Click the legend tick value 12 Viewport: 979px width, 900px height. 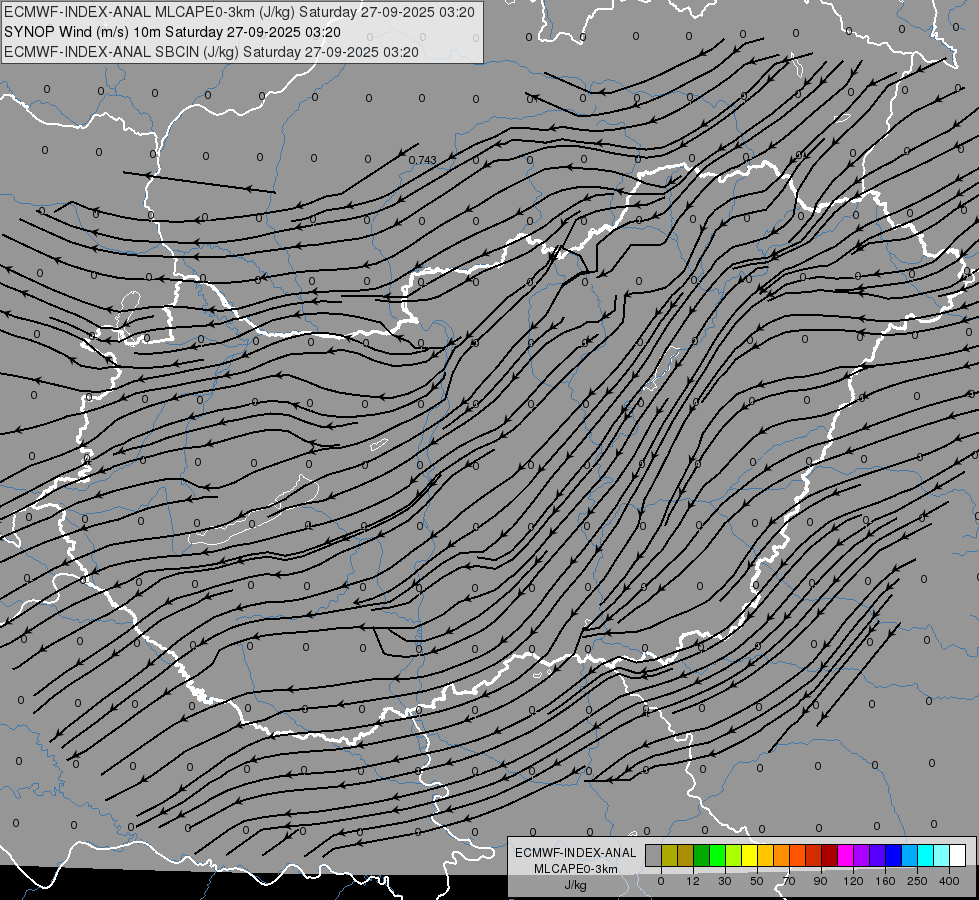point(692,881)
